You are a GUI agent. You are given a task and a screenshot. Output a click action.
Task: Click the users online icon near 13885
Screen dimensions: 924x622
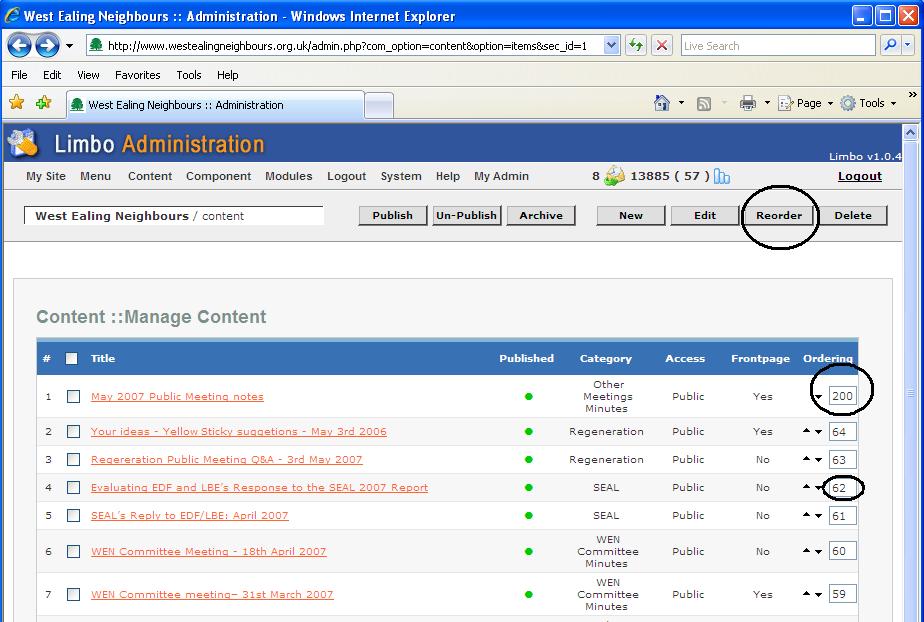pos(614,176)
